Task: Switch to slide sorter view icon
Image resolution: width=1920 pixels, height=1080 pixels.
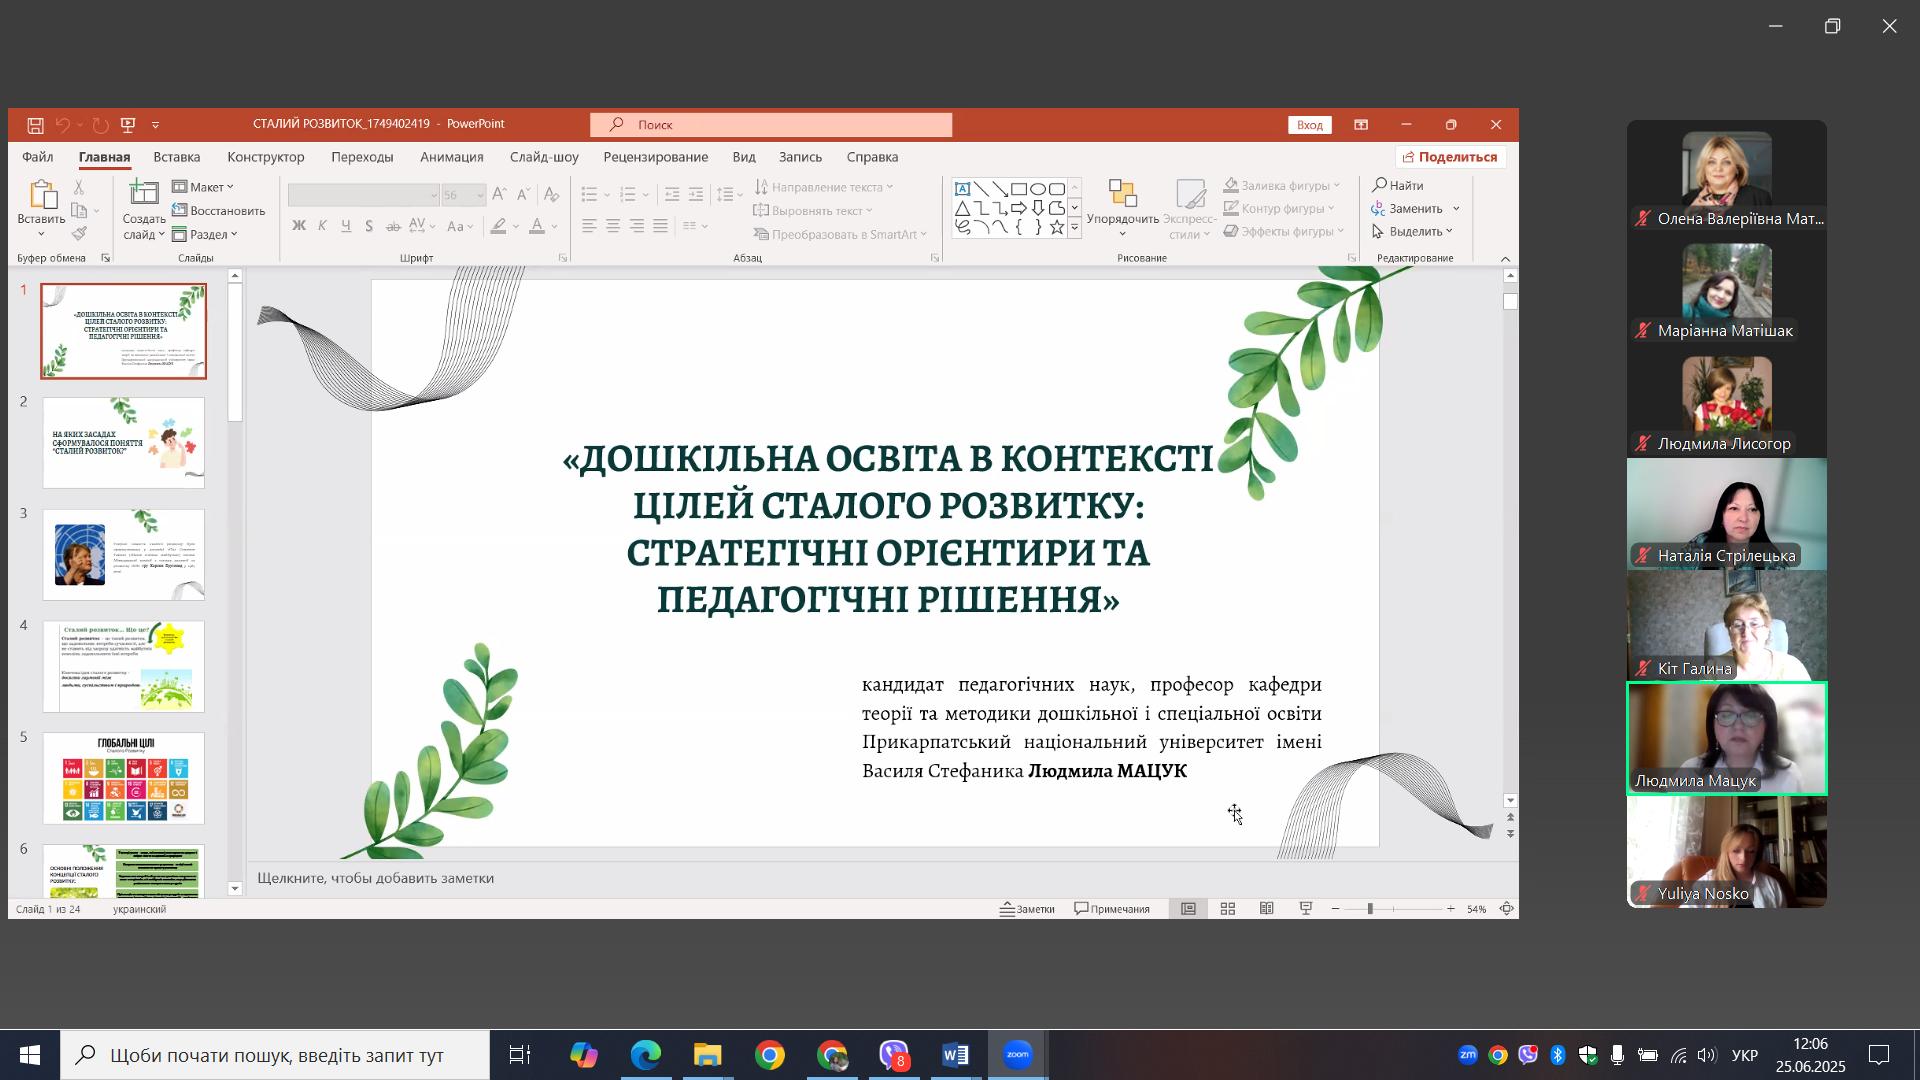Action: (1228, 909)
